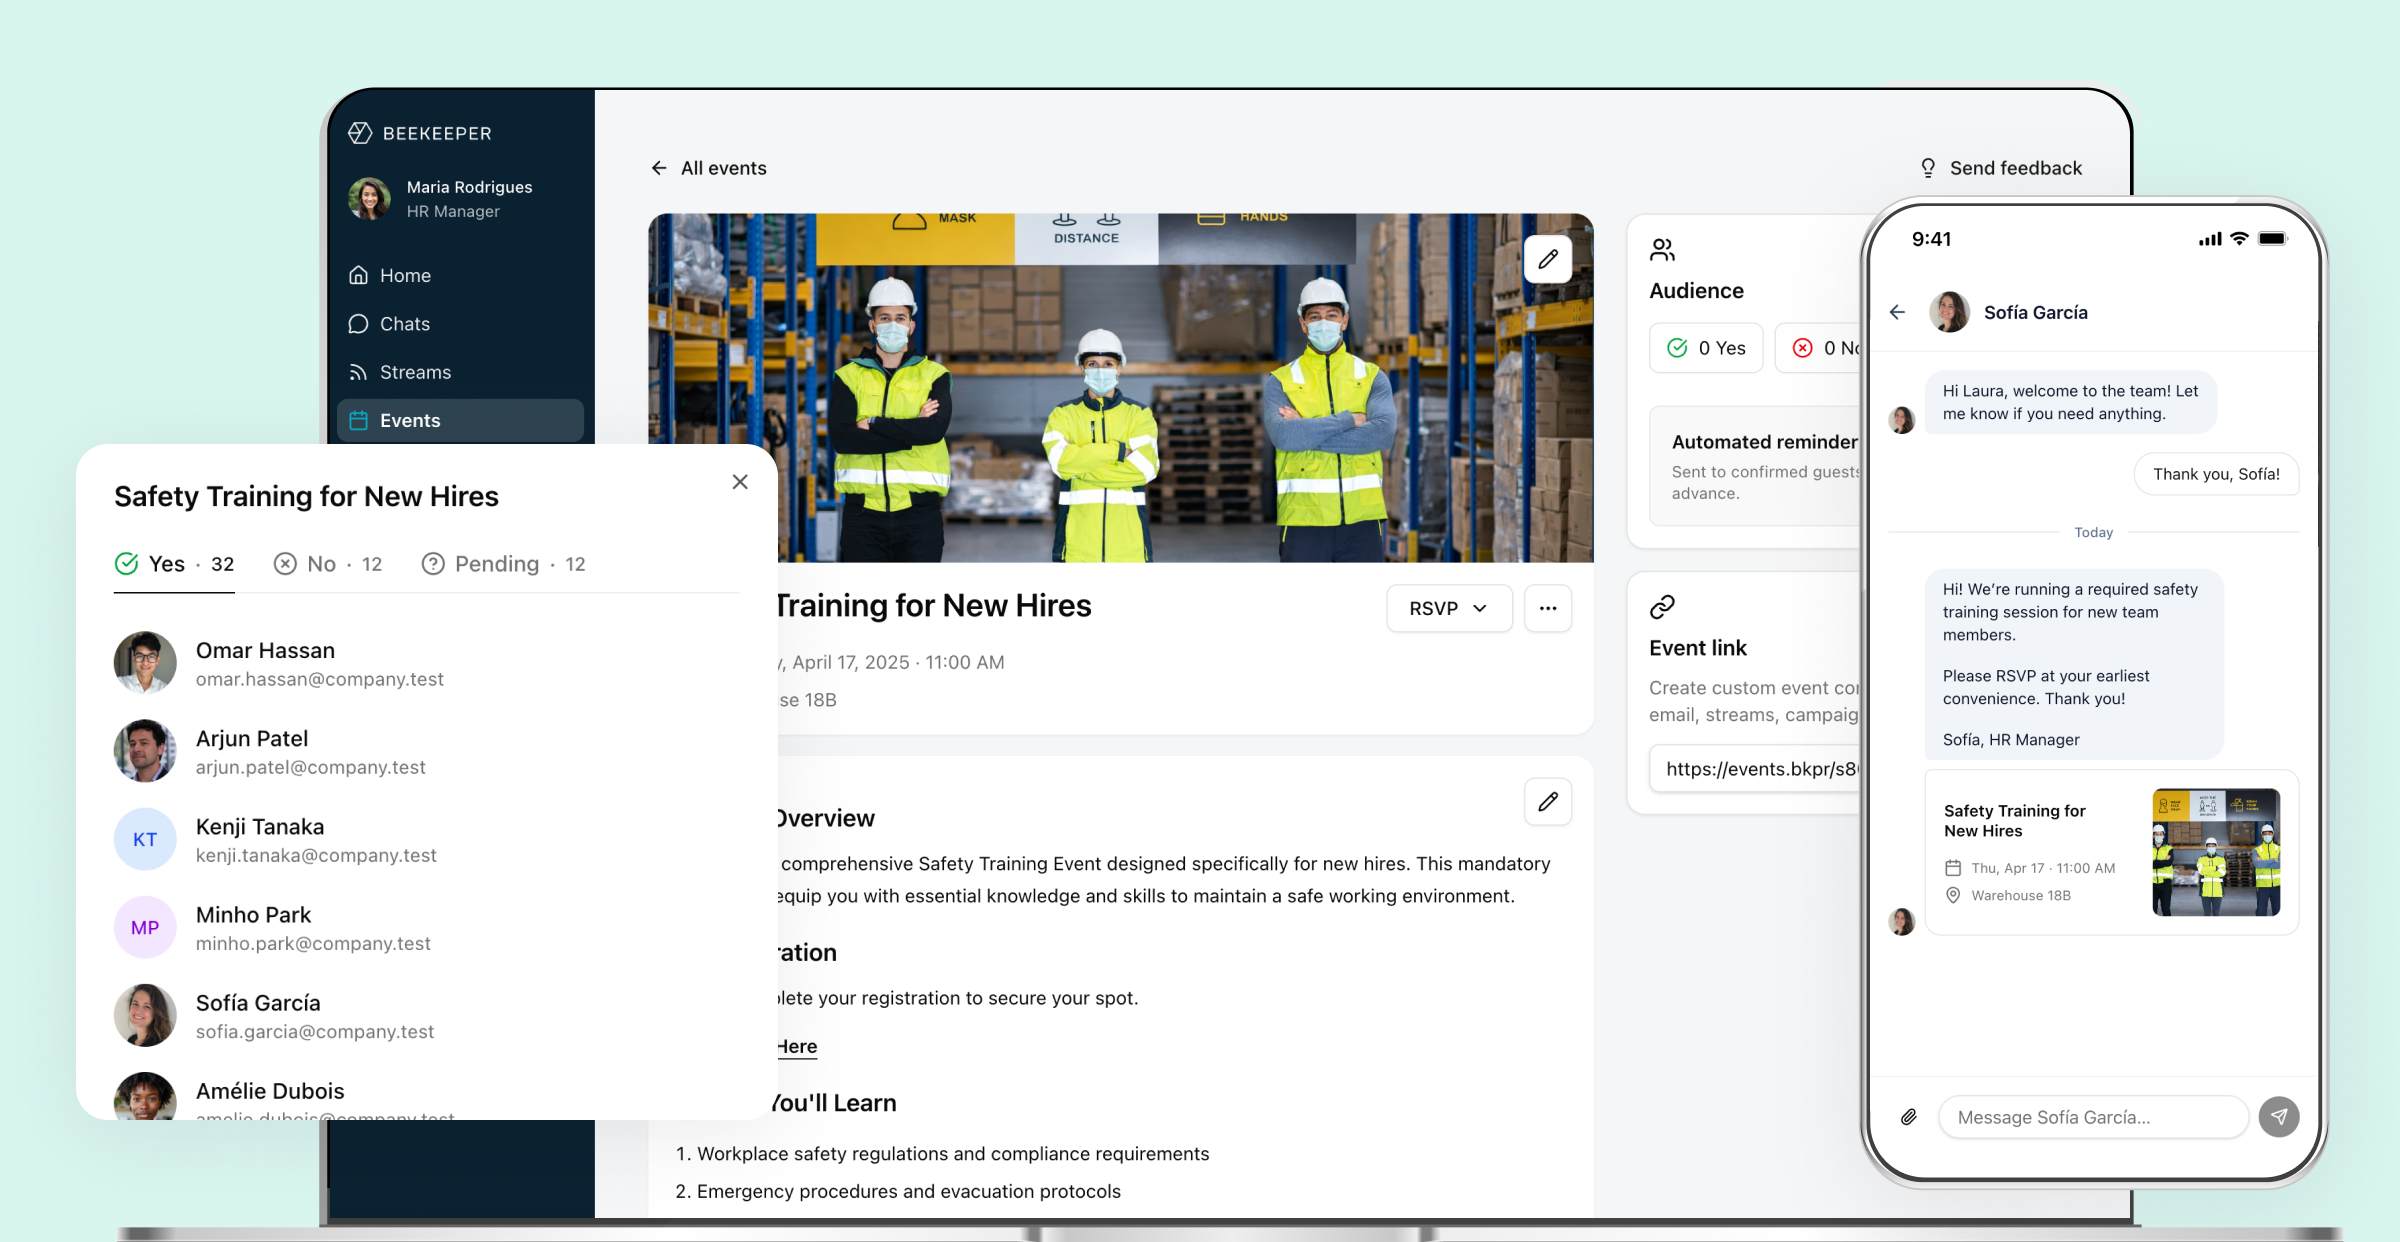This screenshot has height=1242, width=2400.
Task: Click the pencil edit icon on banner image
Action: (x=1547, y=260)
